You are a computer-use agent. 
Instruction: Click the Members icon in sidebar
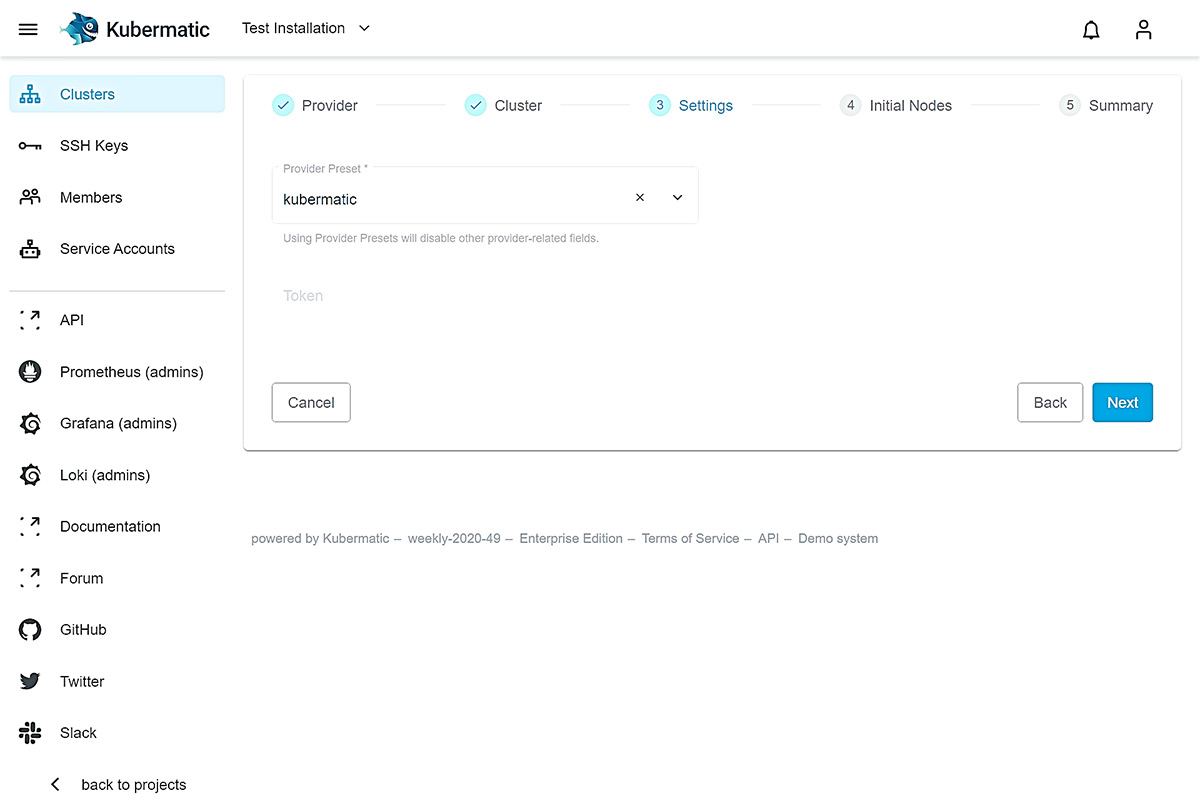30,197
